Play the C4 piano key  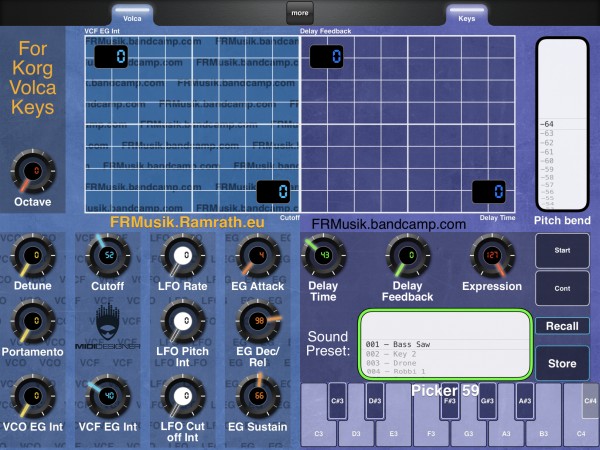581,433
